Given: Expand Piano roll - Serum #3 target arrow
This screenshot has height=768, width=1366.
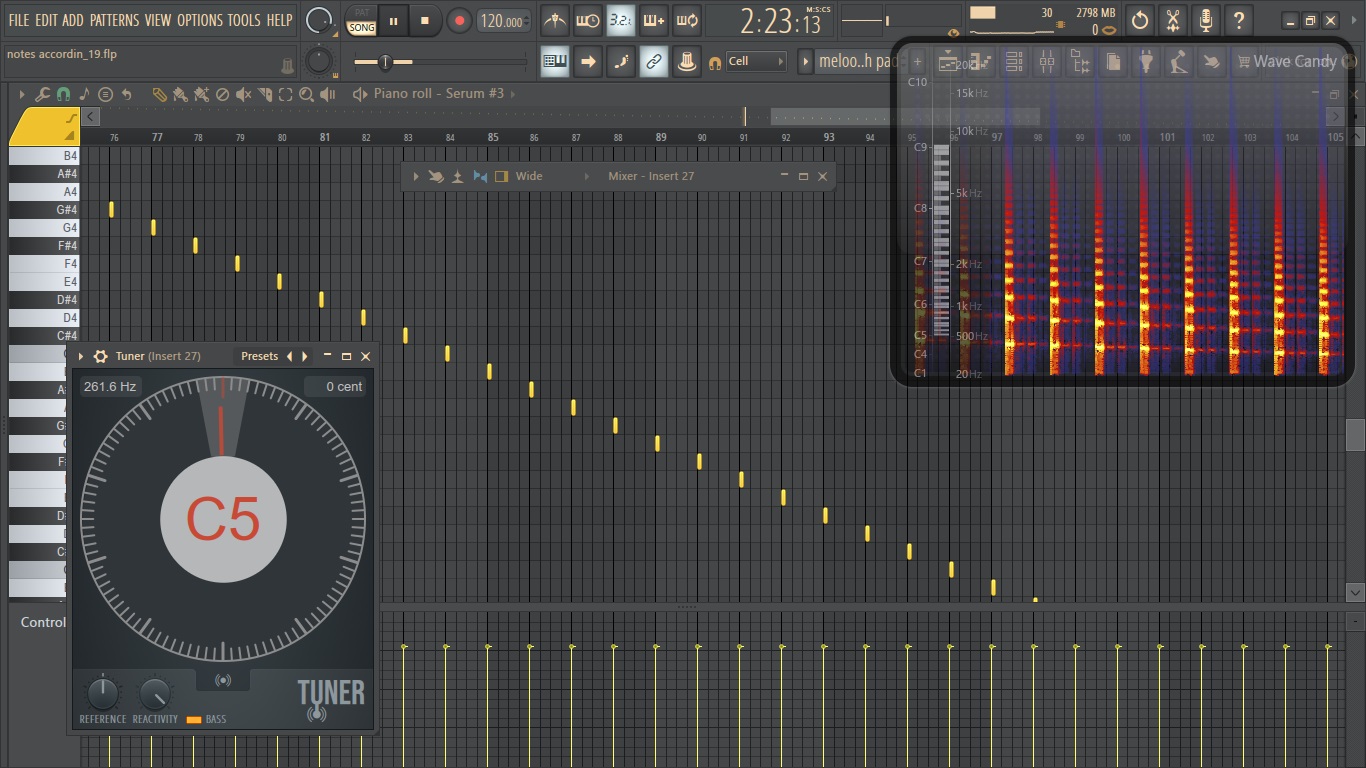Looking at the screenshot, I should (x=513, y=94).
